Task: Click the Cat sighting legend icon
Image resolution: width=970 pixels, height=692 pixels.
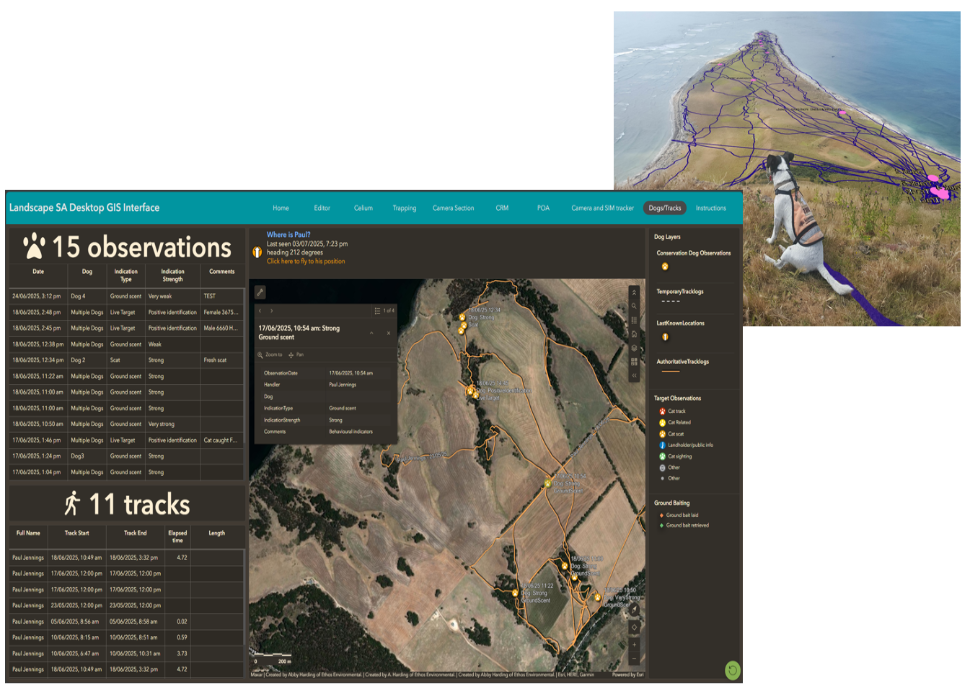Action: [662, 456]
